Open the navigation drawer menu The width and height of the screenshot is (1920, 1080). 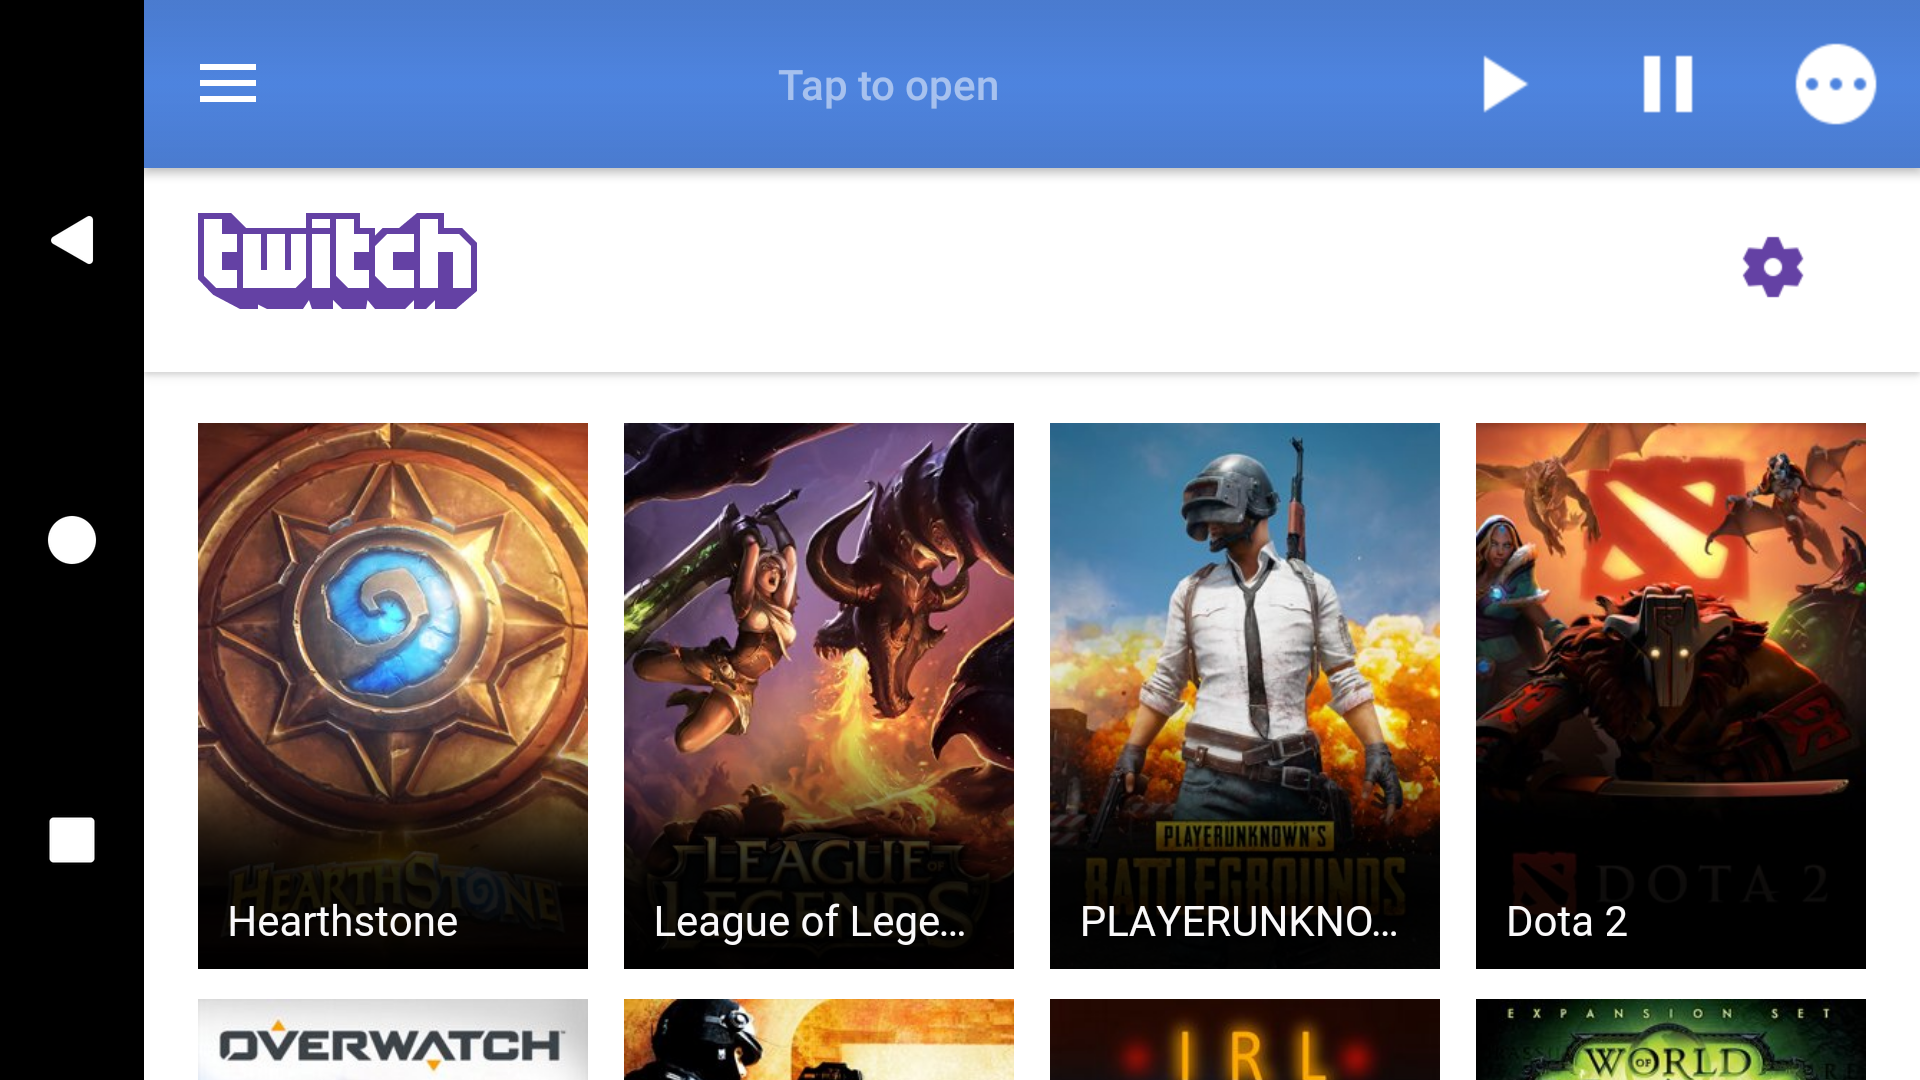point(228,84)
